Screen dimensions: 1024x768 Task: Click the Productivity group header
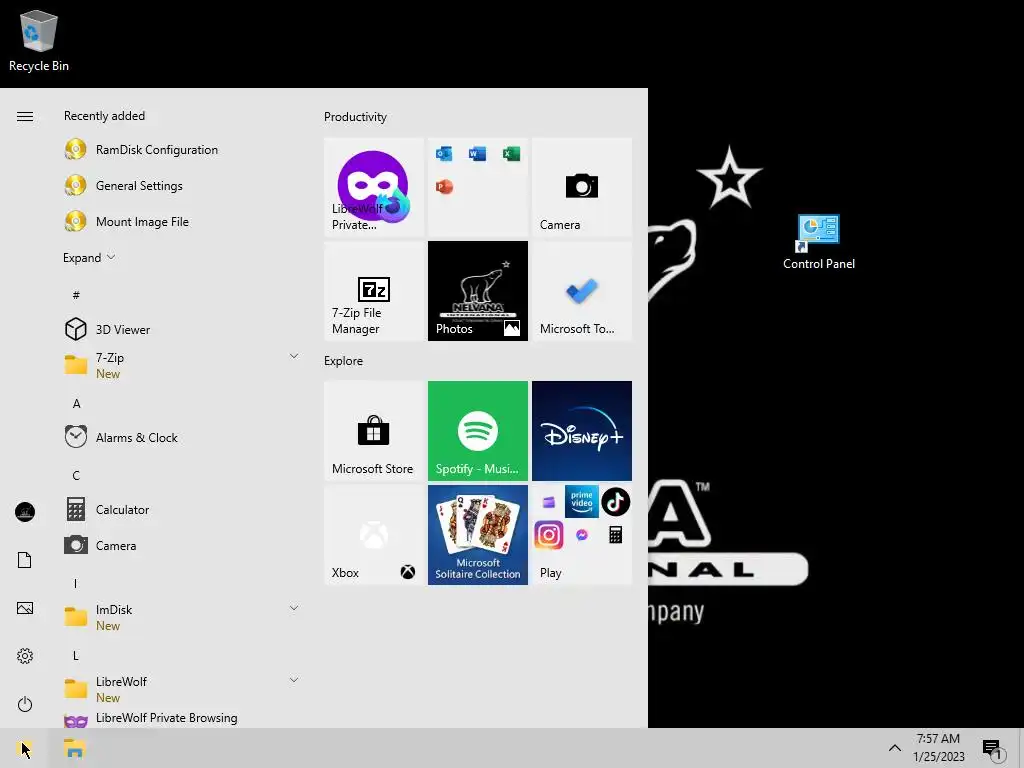[x=355, y=117]
